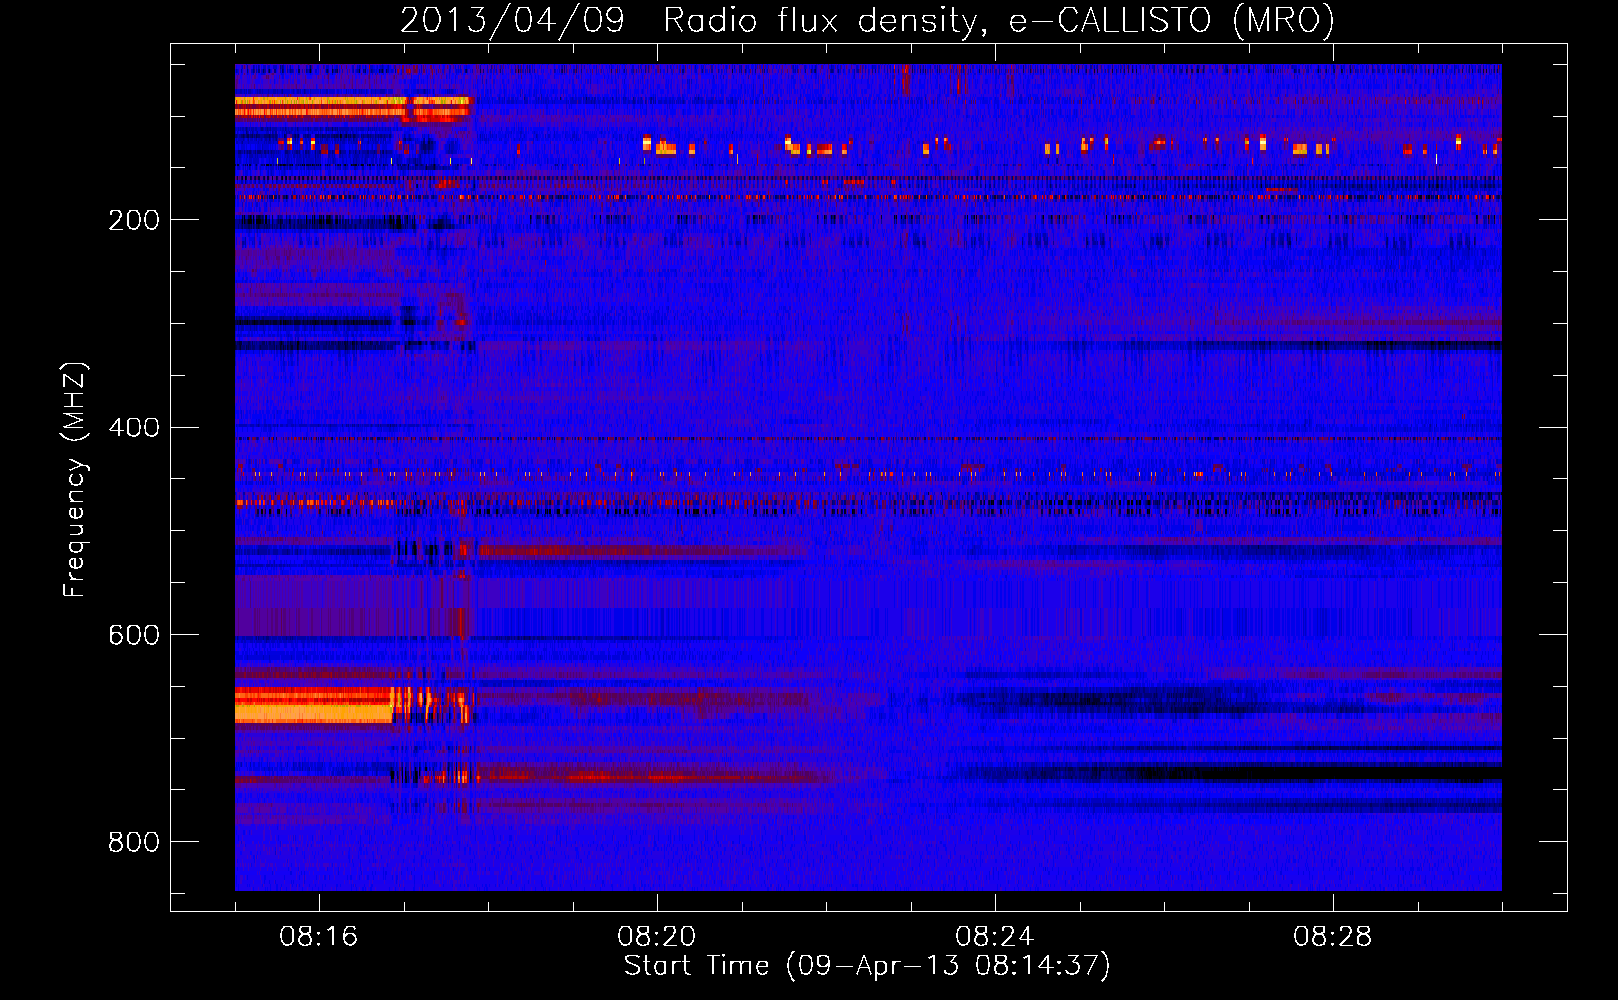Click the '08:28' time tick label
Screen dimensions: 1618x1000
[x=1332, y=937]
